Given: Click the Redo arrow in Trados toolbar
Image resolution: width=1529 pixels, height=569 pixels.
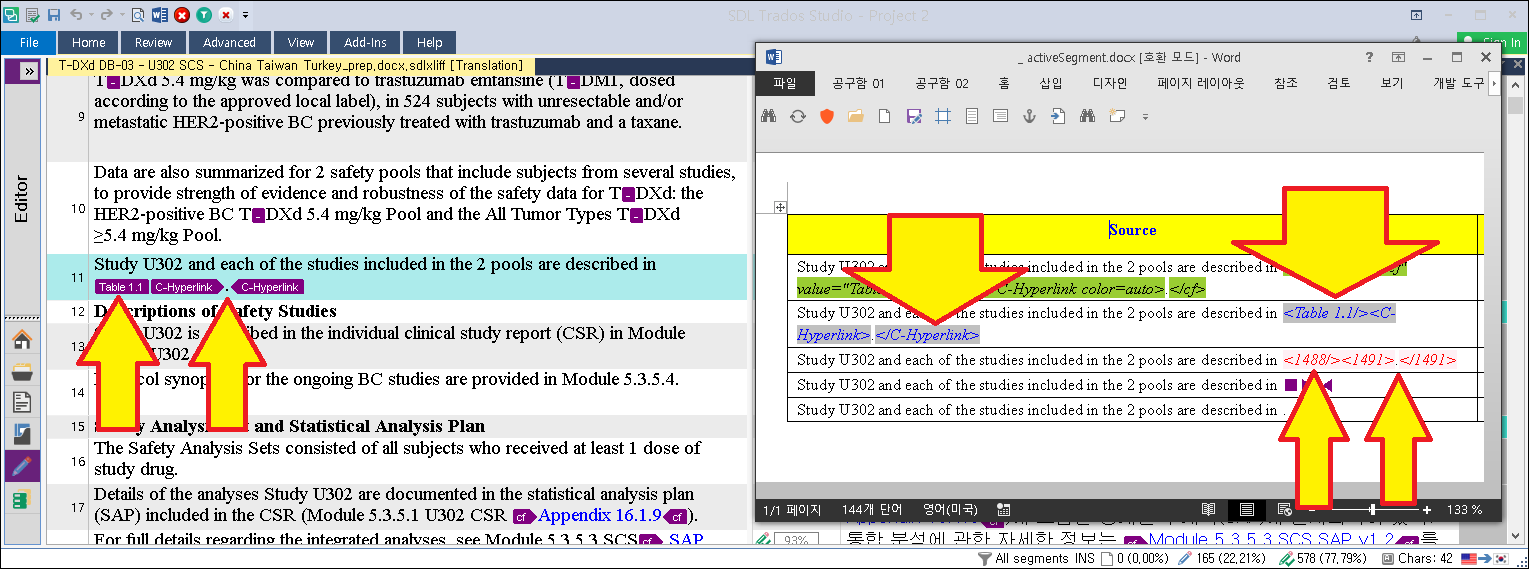Looking at the screenshot, I should [x=105, y=15].
